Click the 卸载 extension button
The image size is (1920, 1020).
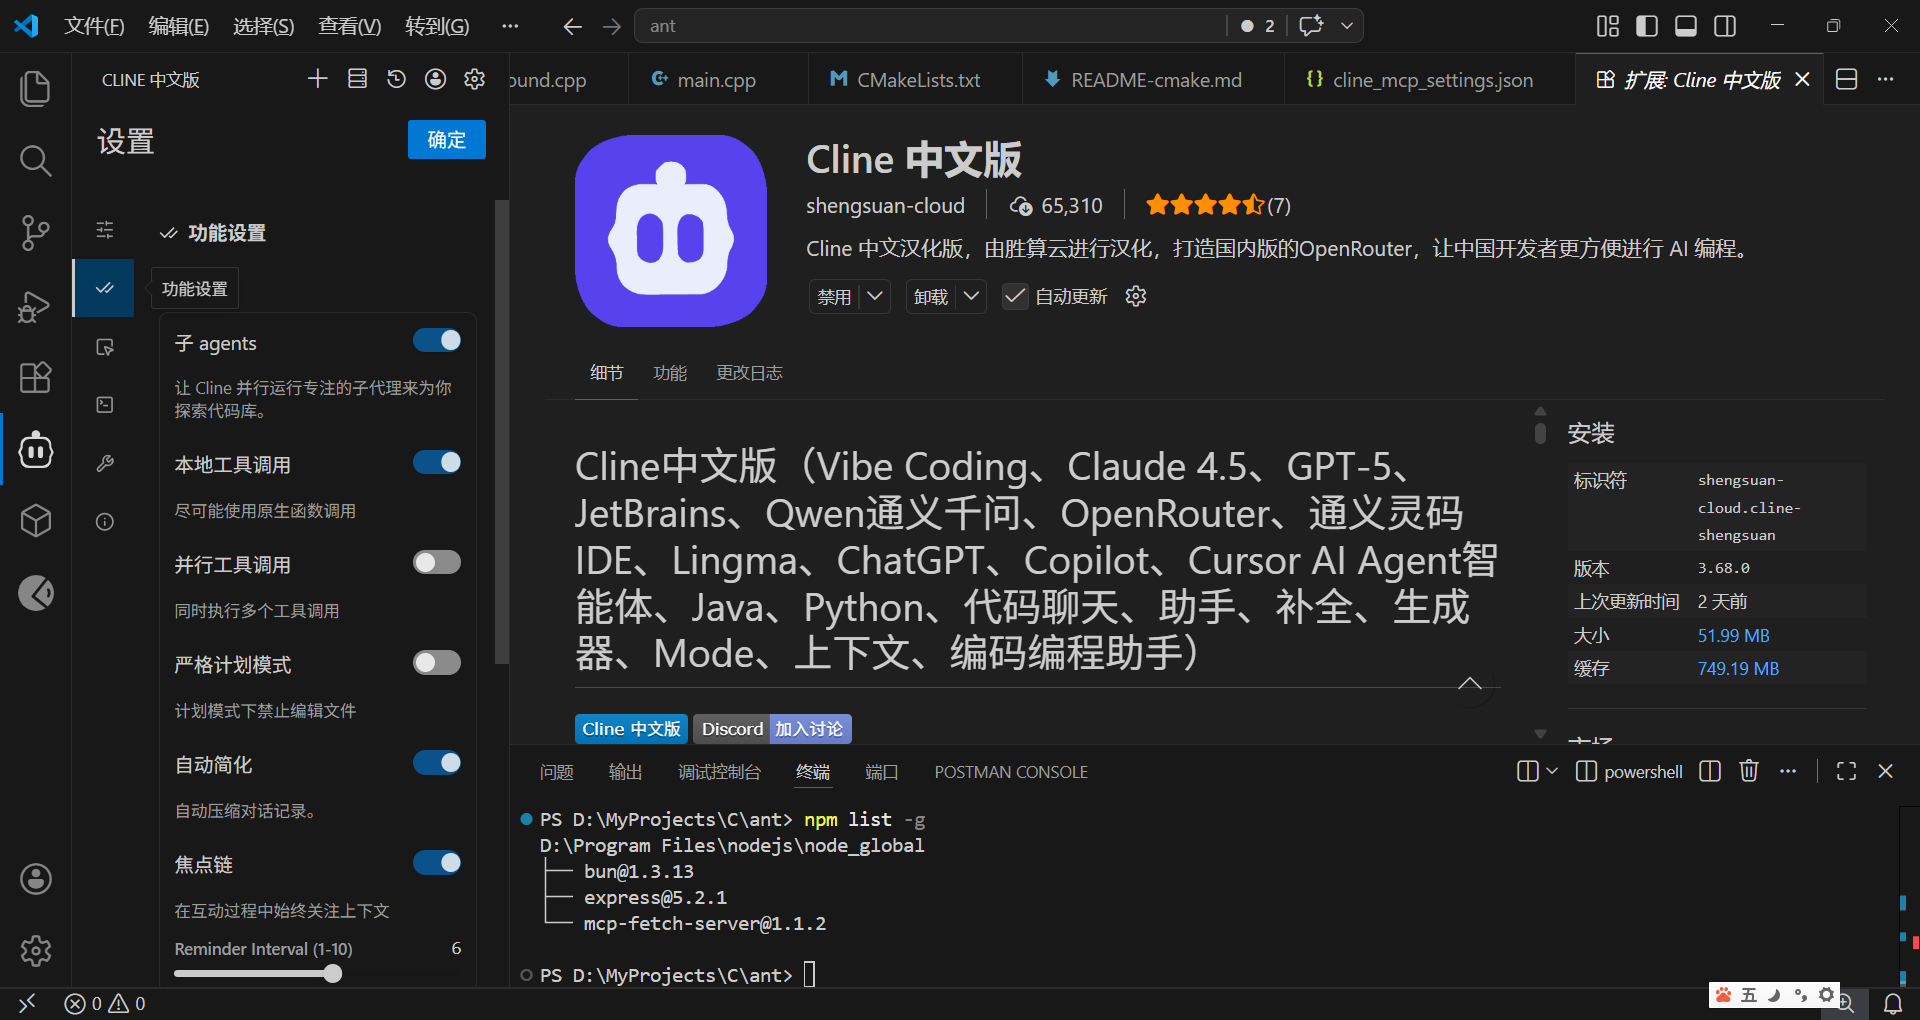pos(931,296)
